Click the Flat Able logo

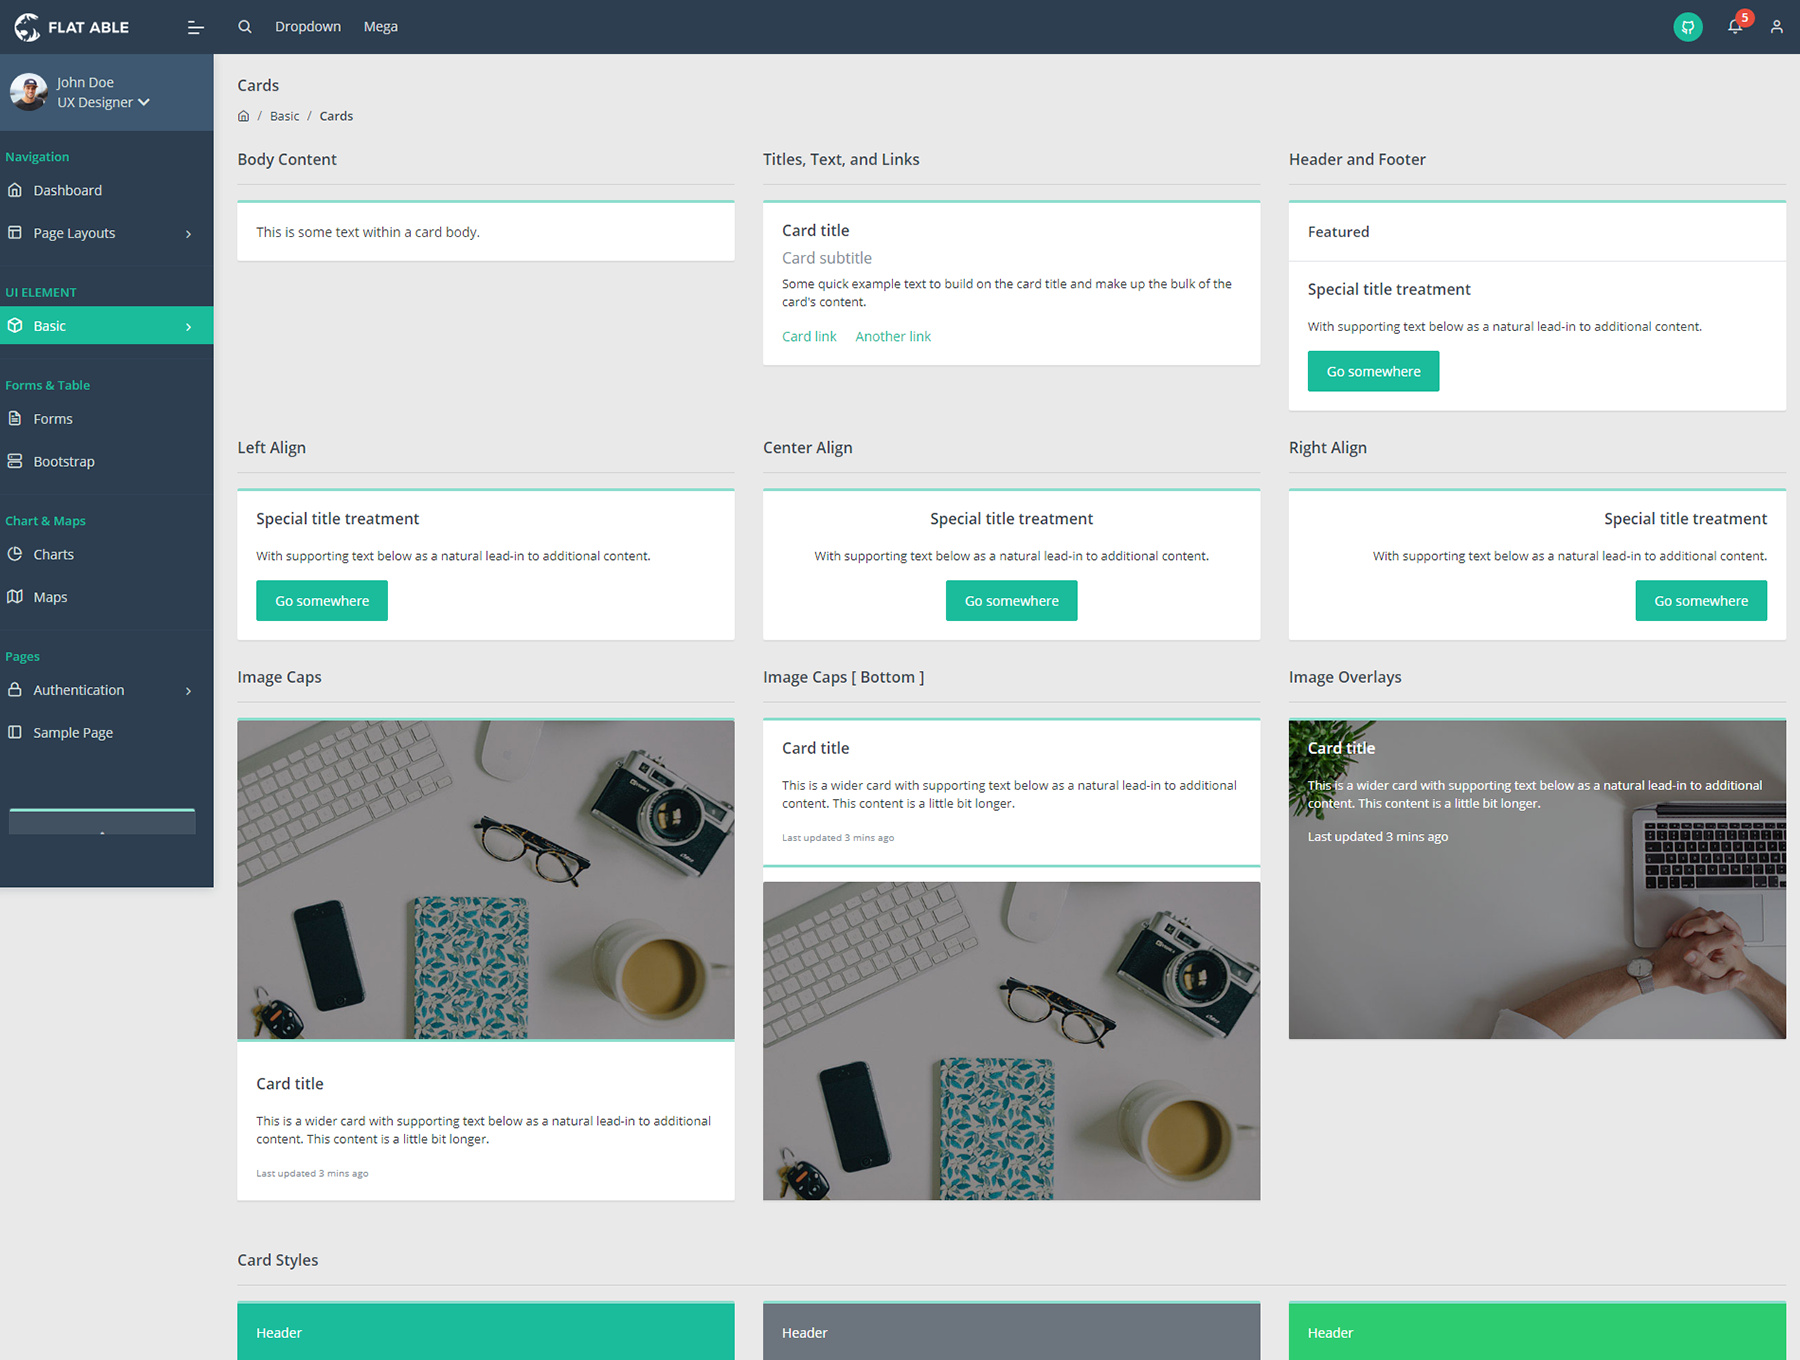72,27
